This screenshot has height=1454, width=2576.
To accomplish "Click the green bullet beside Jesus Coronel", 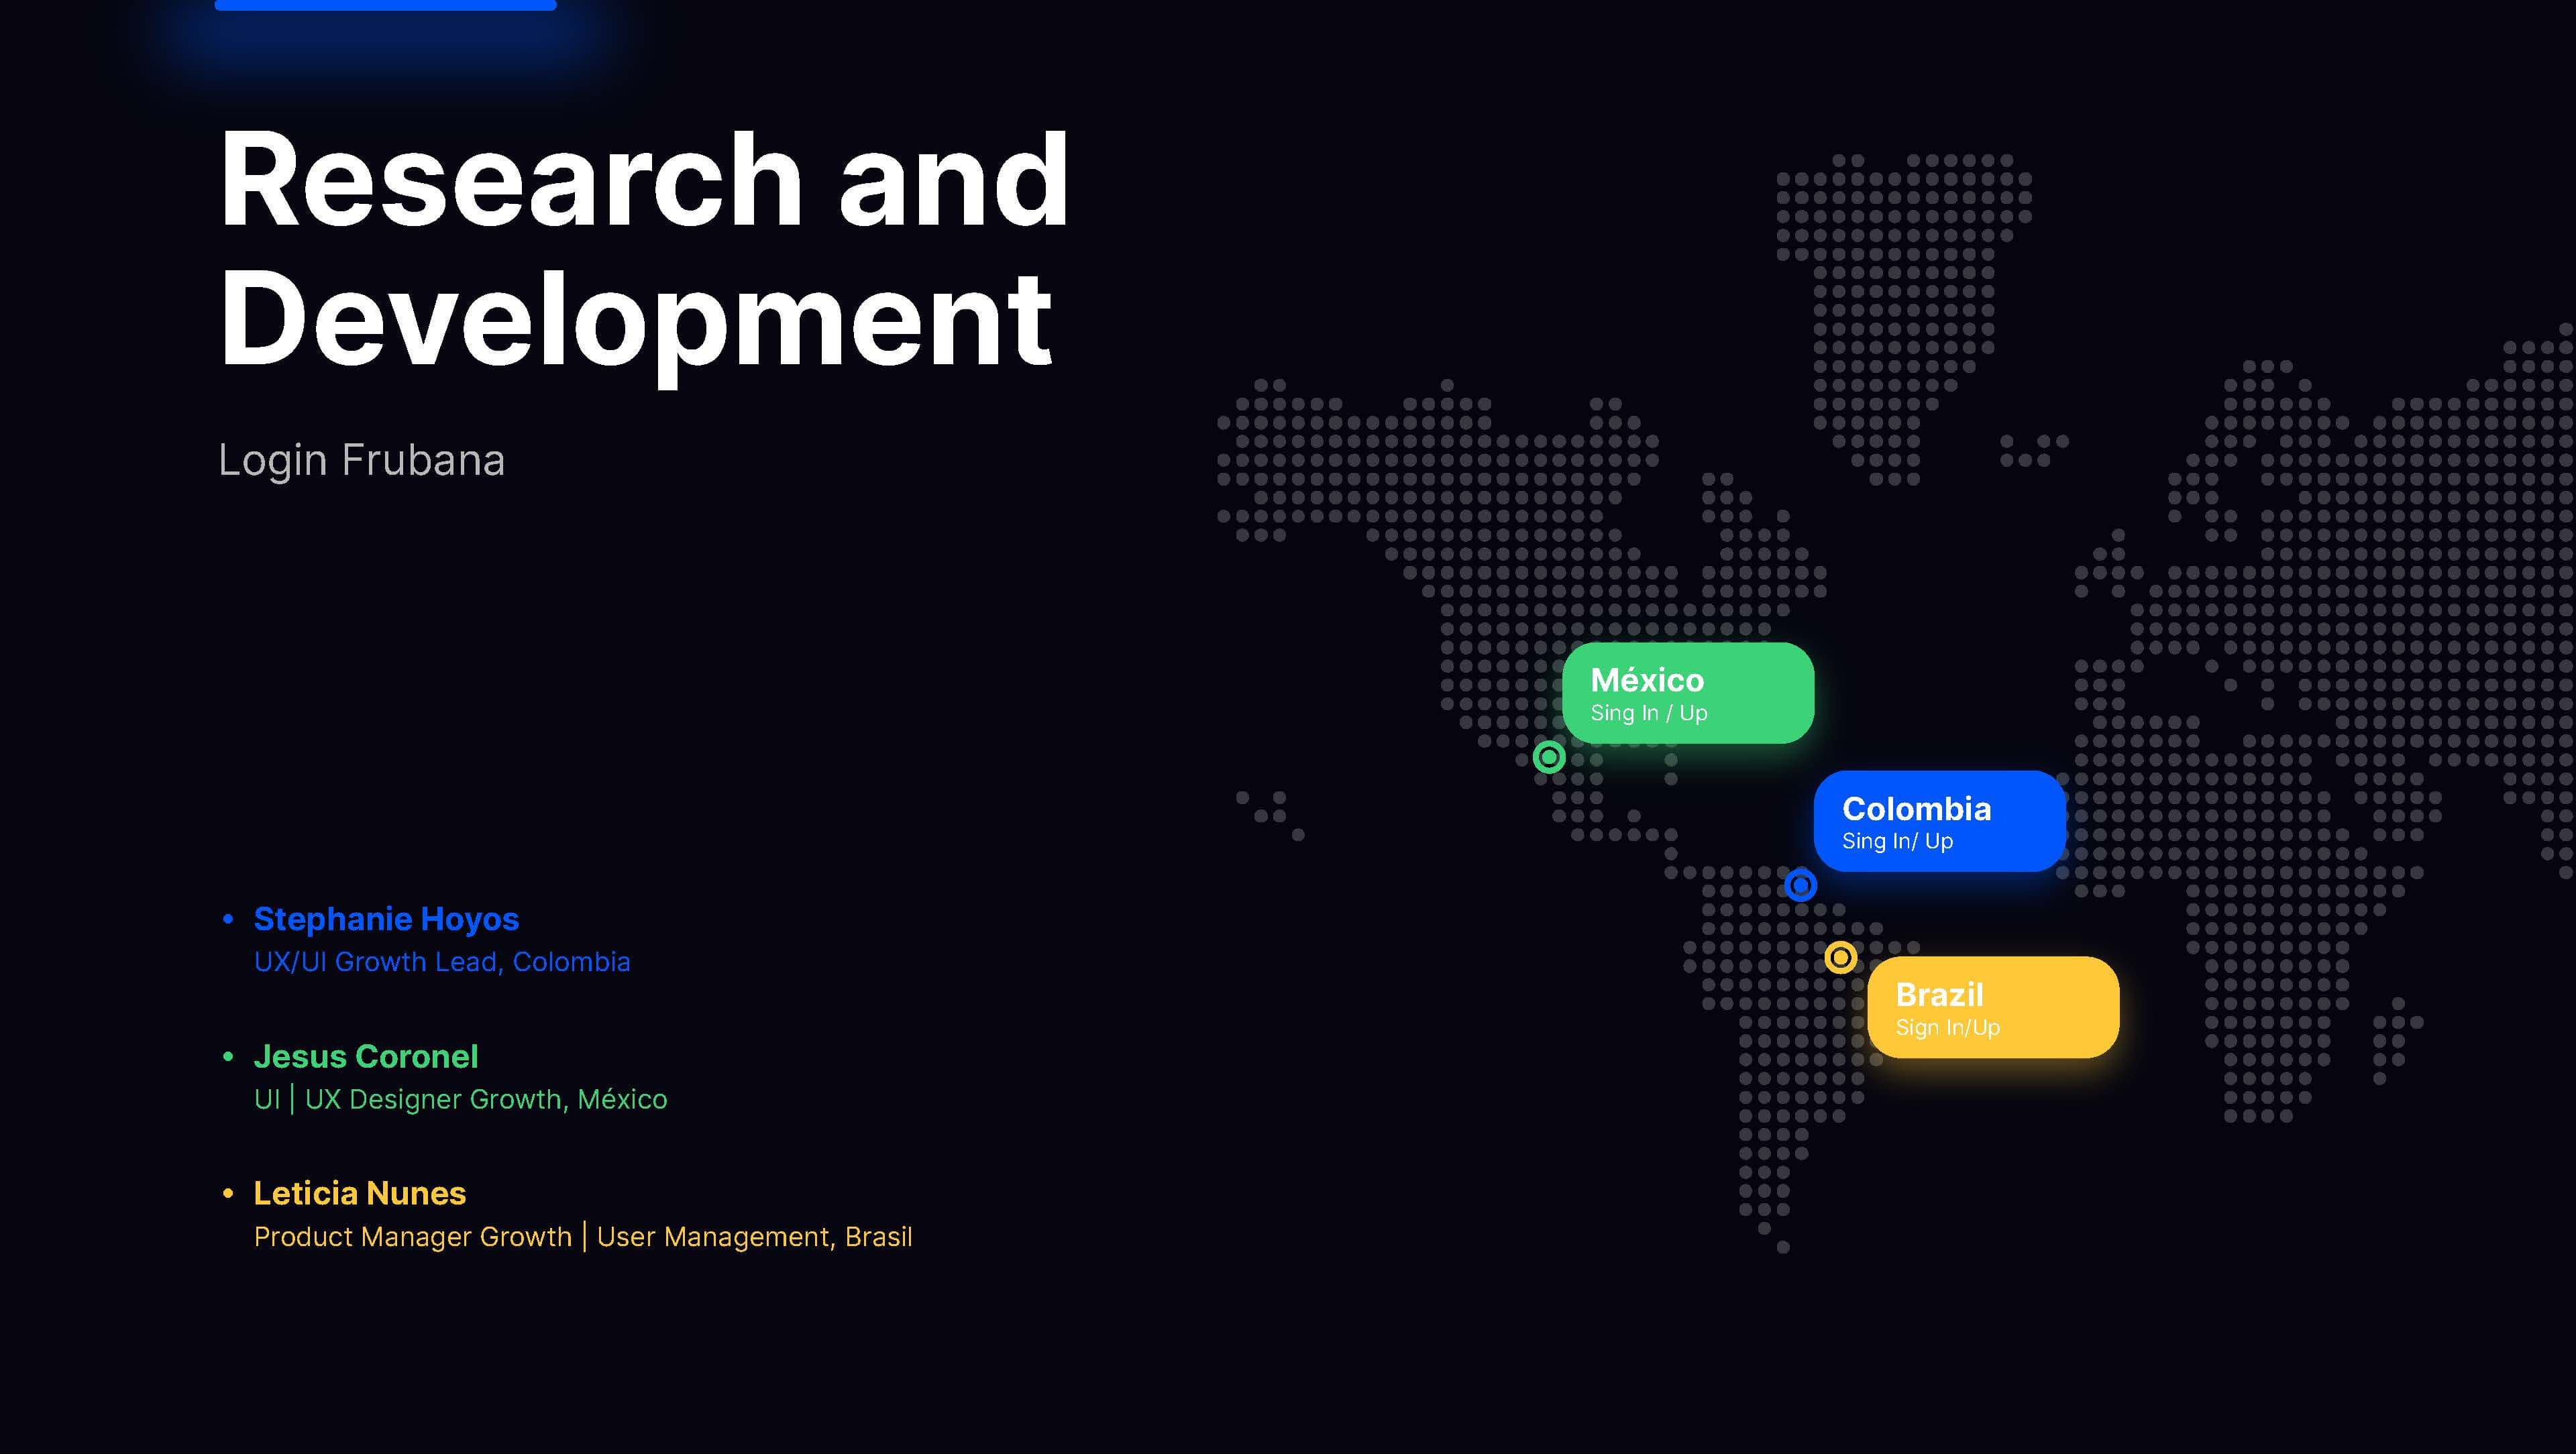I will click(x=228, y=1056).
